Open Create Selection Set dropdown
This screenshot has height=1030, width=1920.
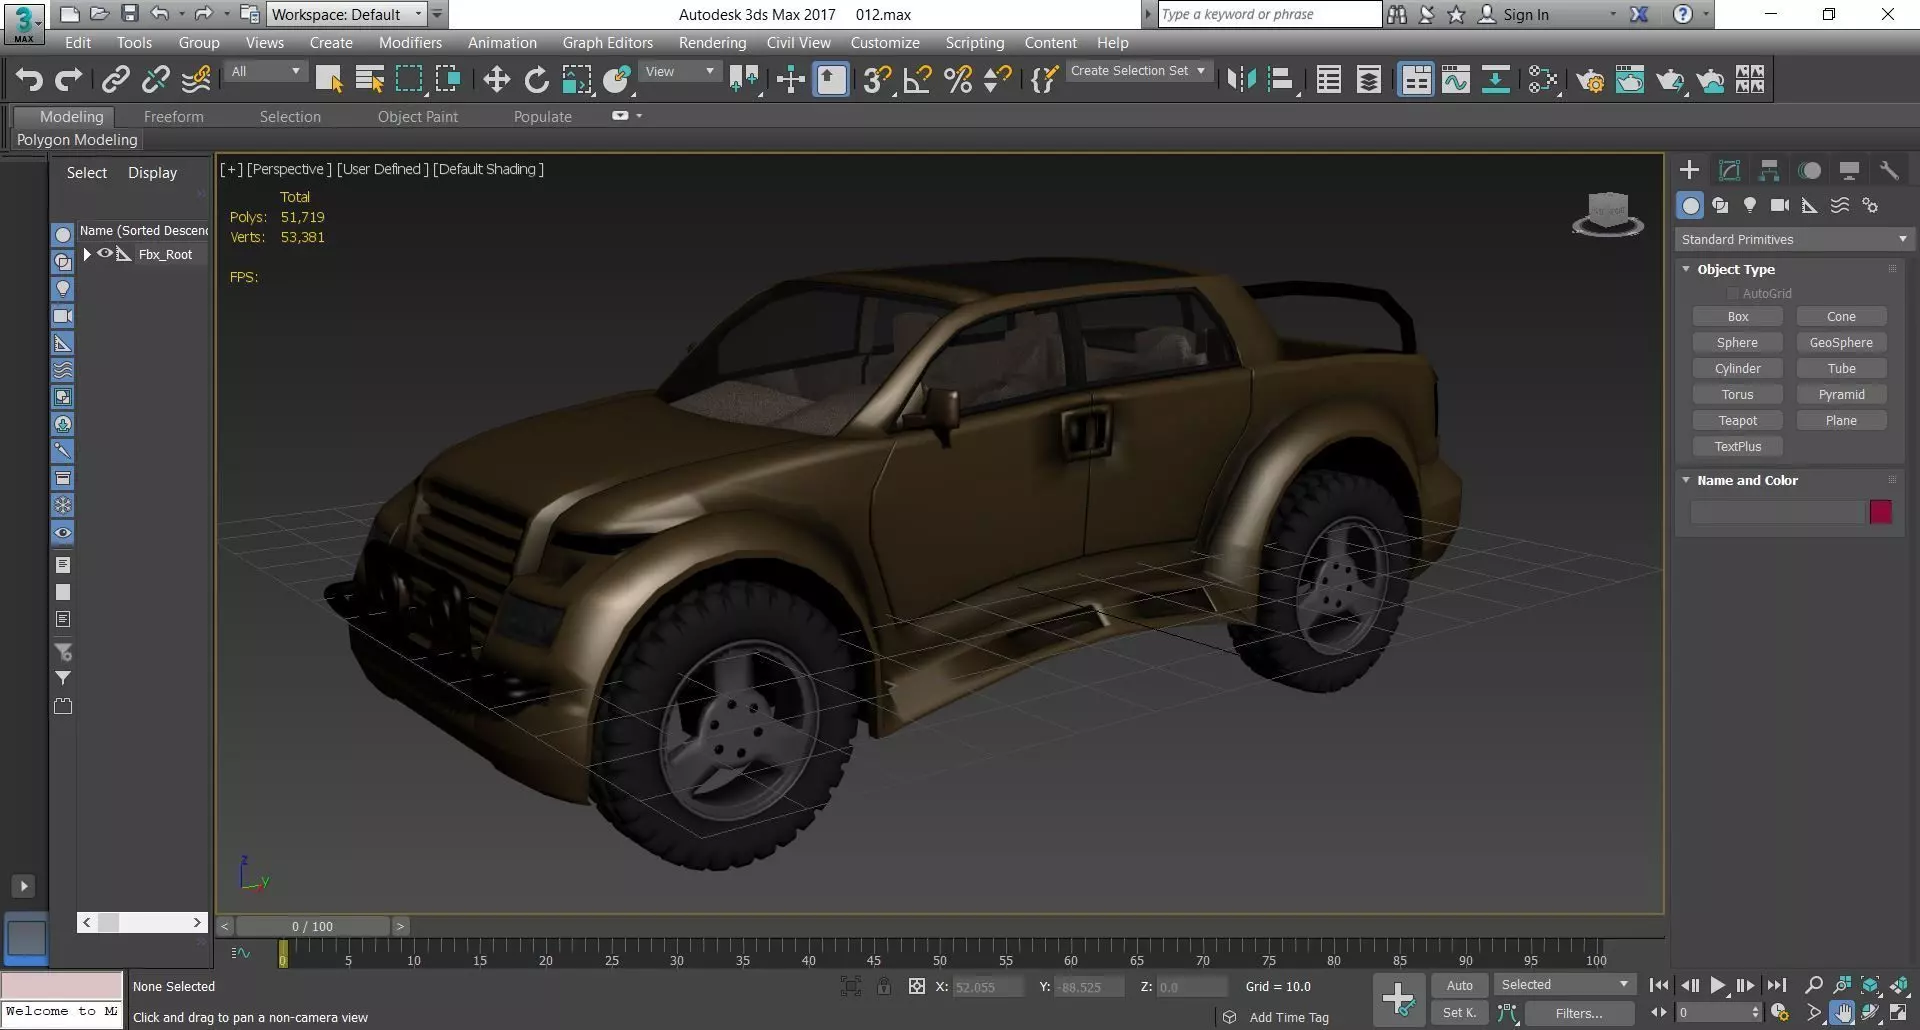click(1139, 71)
